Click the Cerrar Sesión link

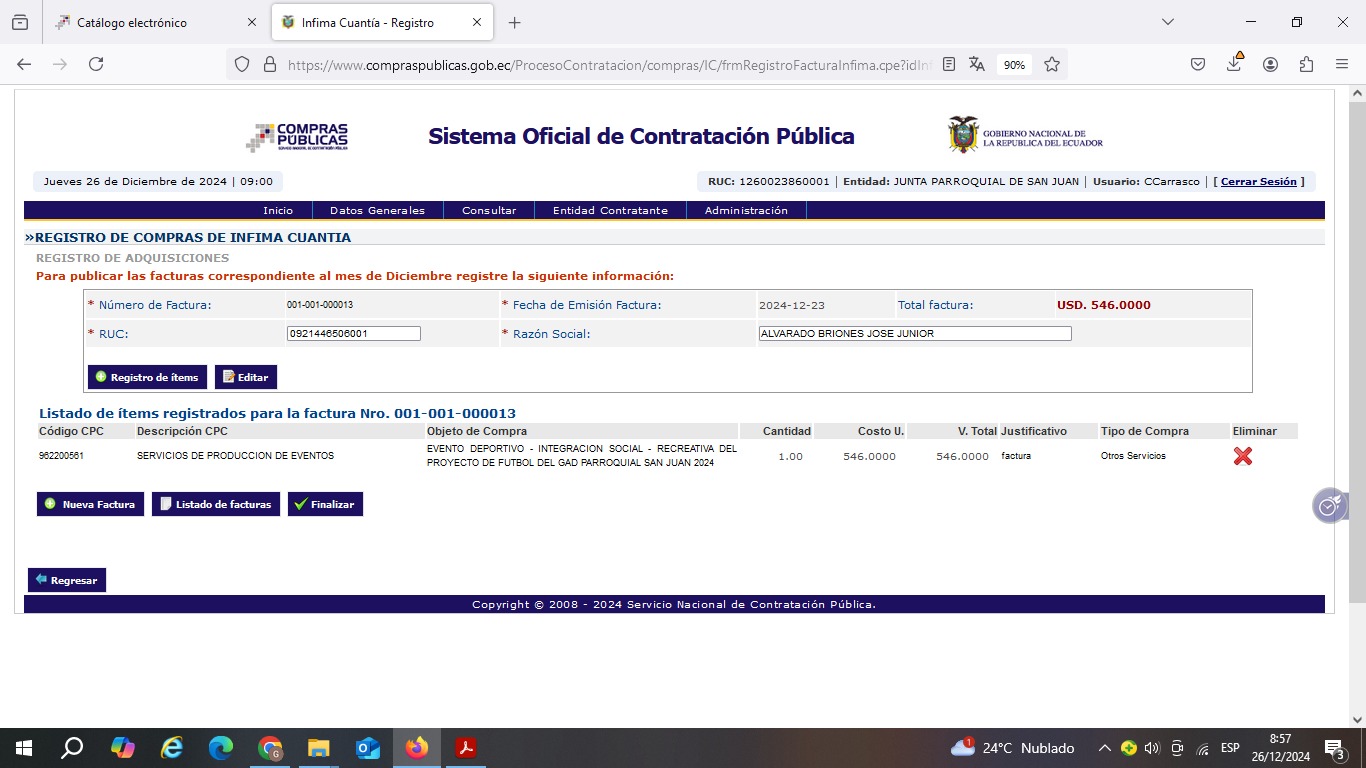[1258, 182]
